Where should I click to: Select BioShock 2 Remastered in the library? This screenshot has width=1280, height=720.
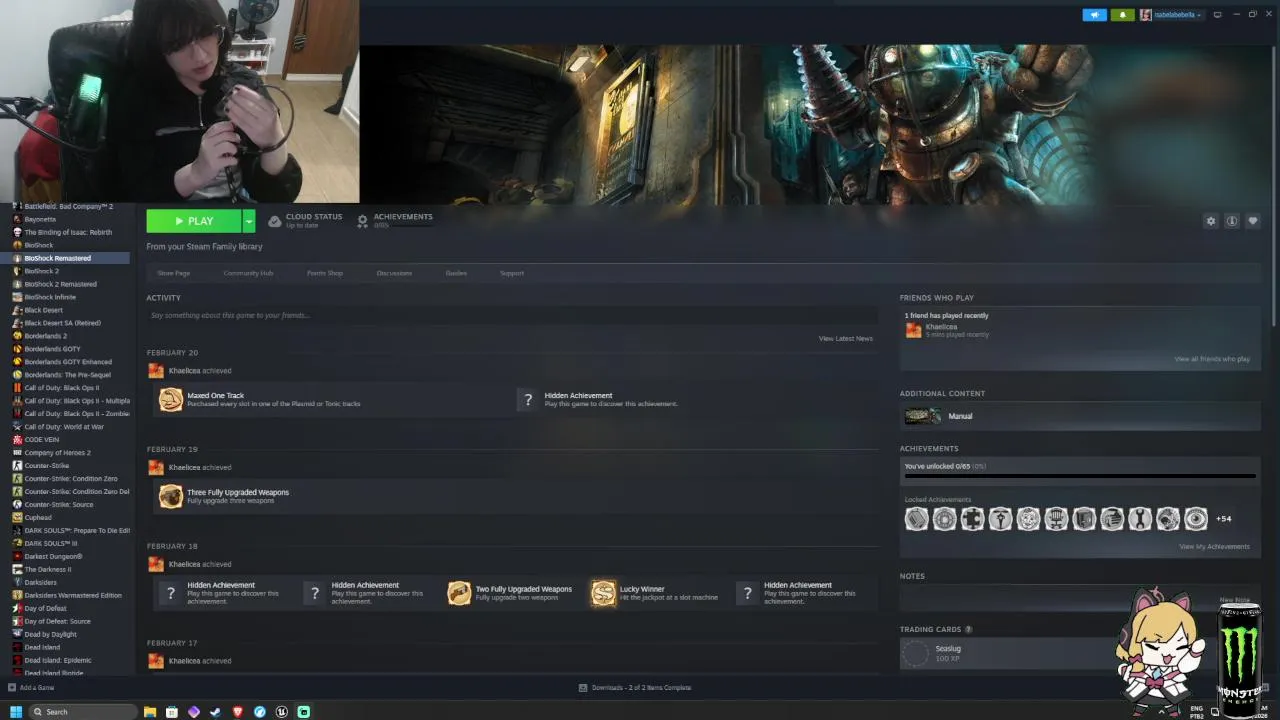click(60, 284)
